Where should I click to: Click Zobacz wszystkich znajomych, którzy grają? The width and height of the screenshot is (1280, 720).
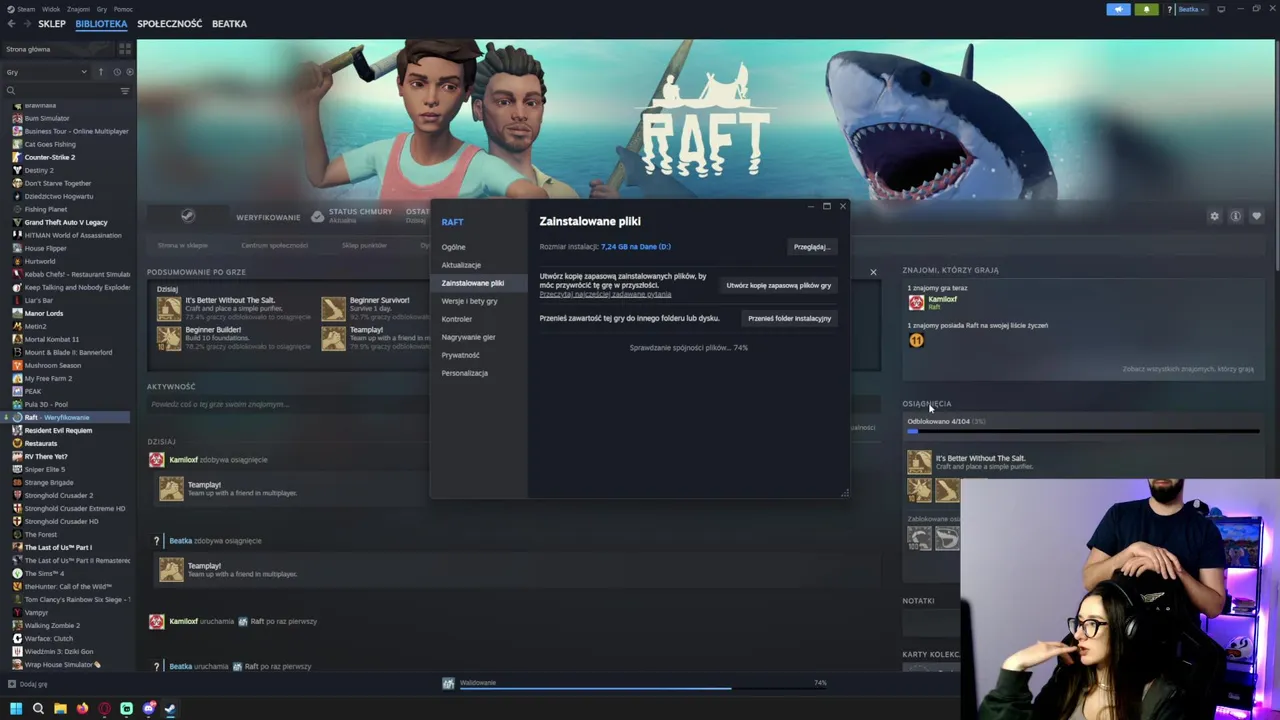pos(1188,369)
